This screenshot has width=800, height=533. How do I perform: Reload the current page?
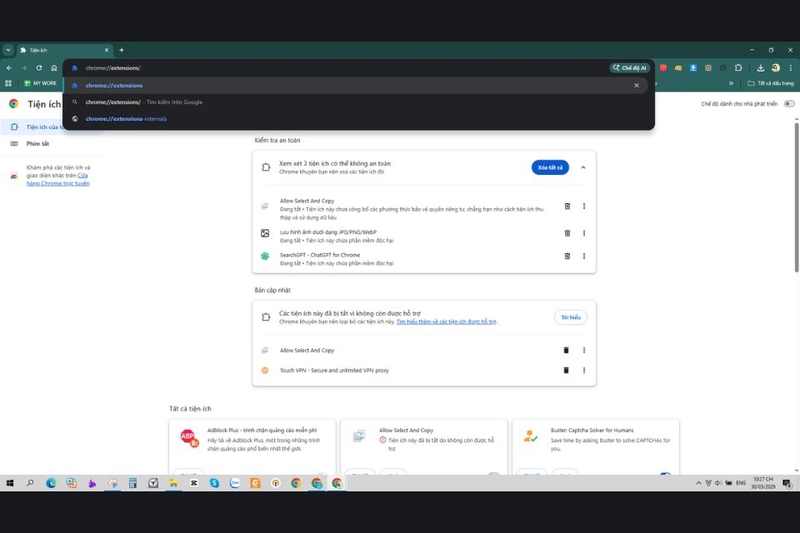39,68
